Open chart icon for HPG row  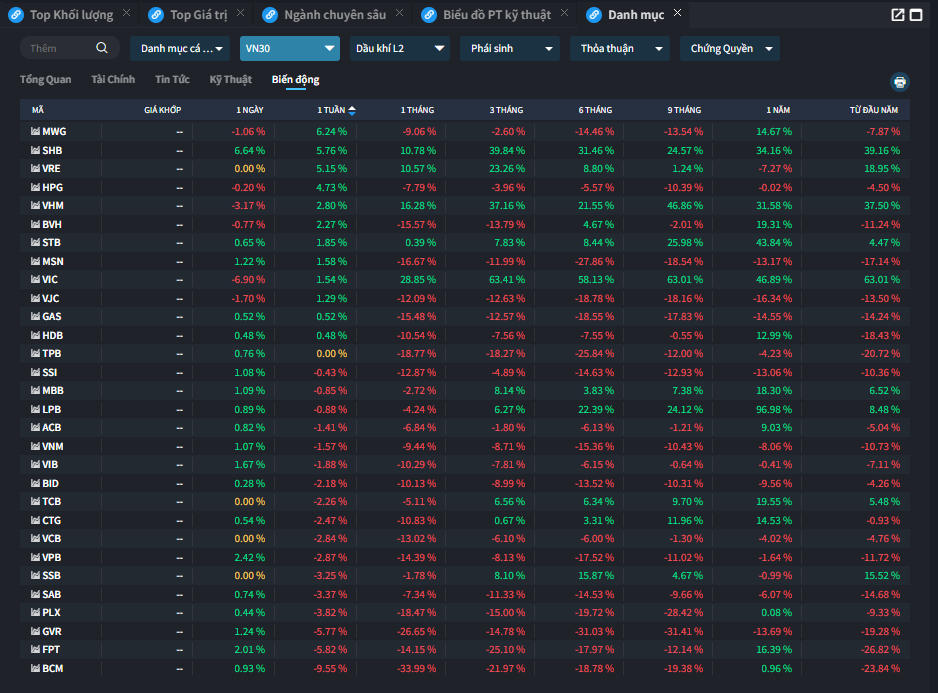coord(35,187)
